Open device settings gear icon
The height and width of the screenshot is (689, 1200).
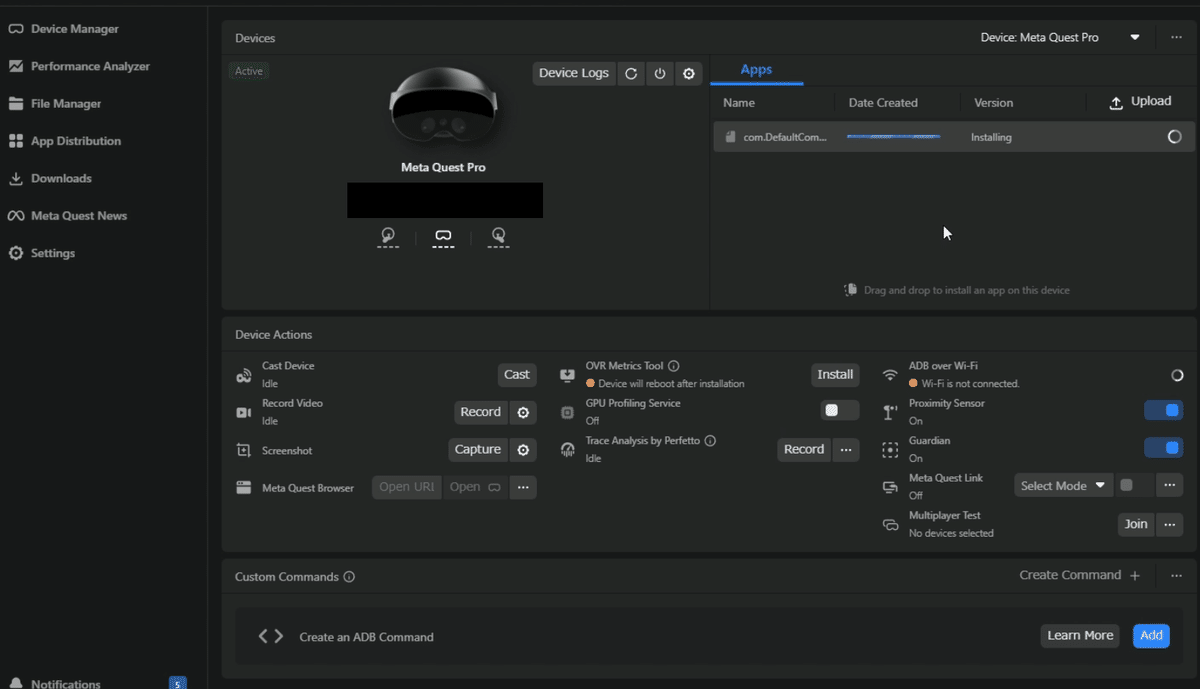point(689,73)
